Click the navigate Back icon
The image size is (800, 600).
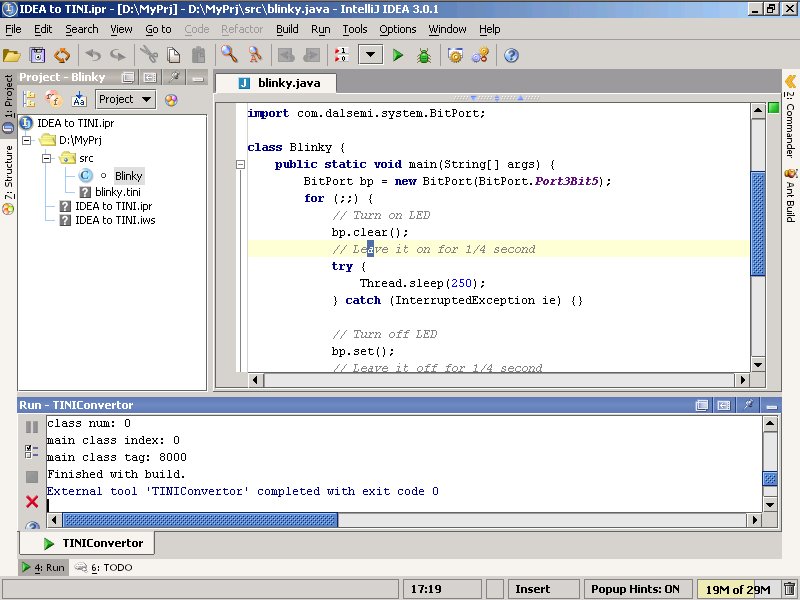coord(286,55)
